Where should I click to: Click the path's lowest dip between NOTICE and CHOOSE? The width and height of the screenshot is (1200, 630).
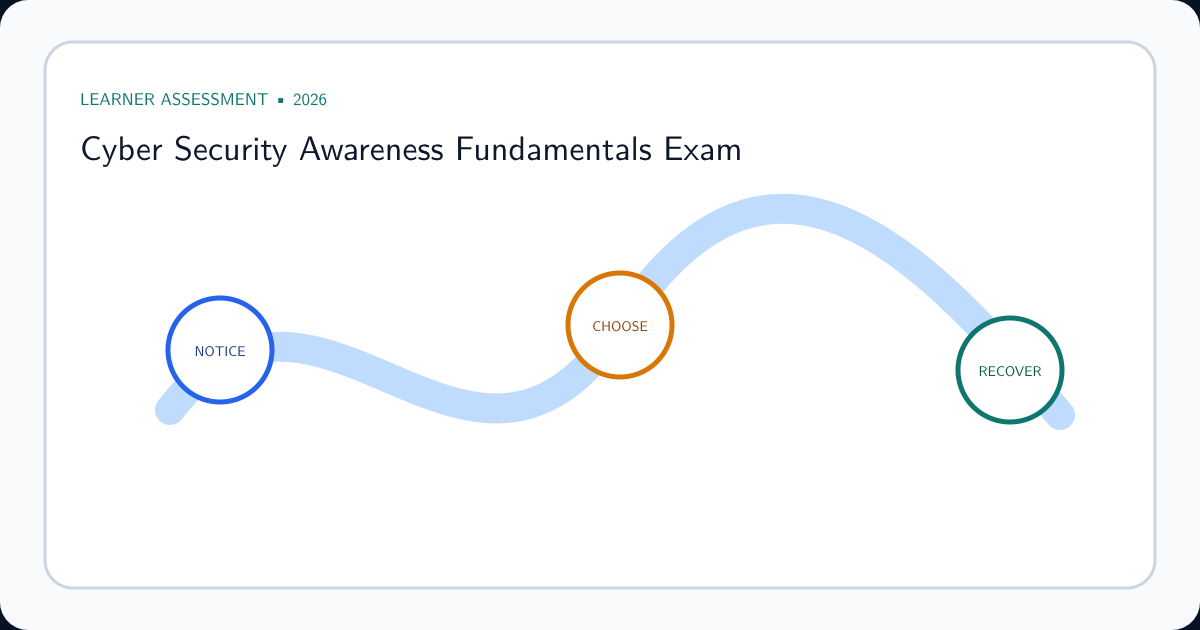495,407
